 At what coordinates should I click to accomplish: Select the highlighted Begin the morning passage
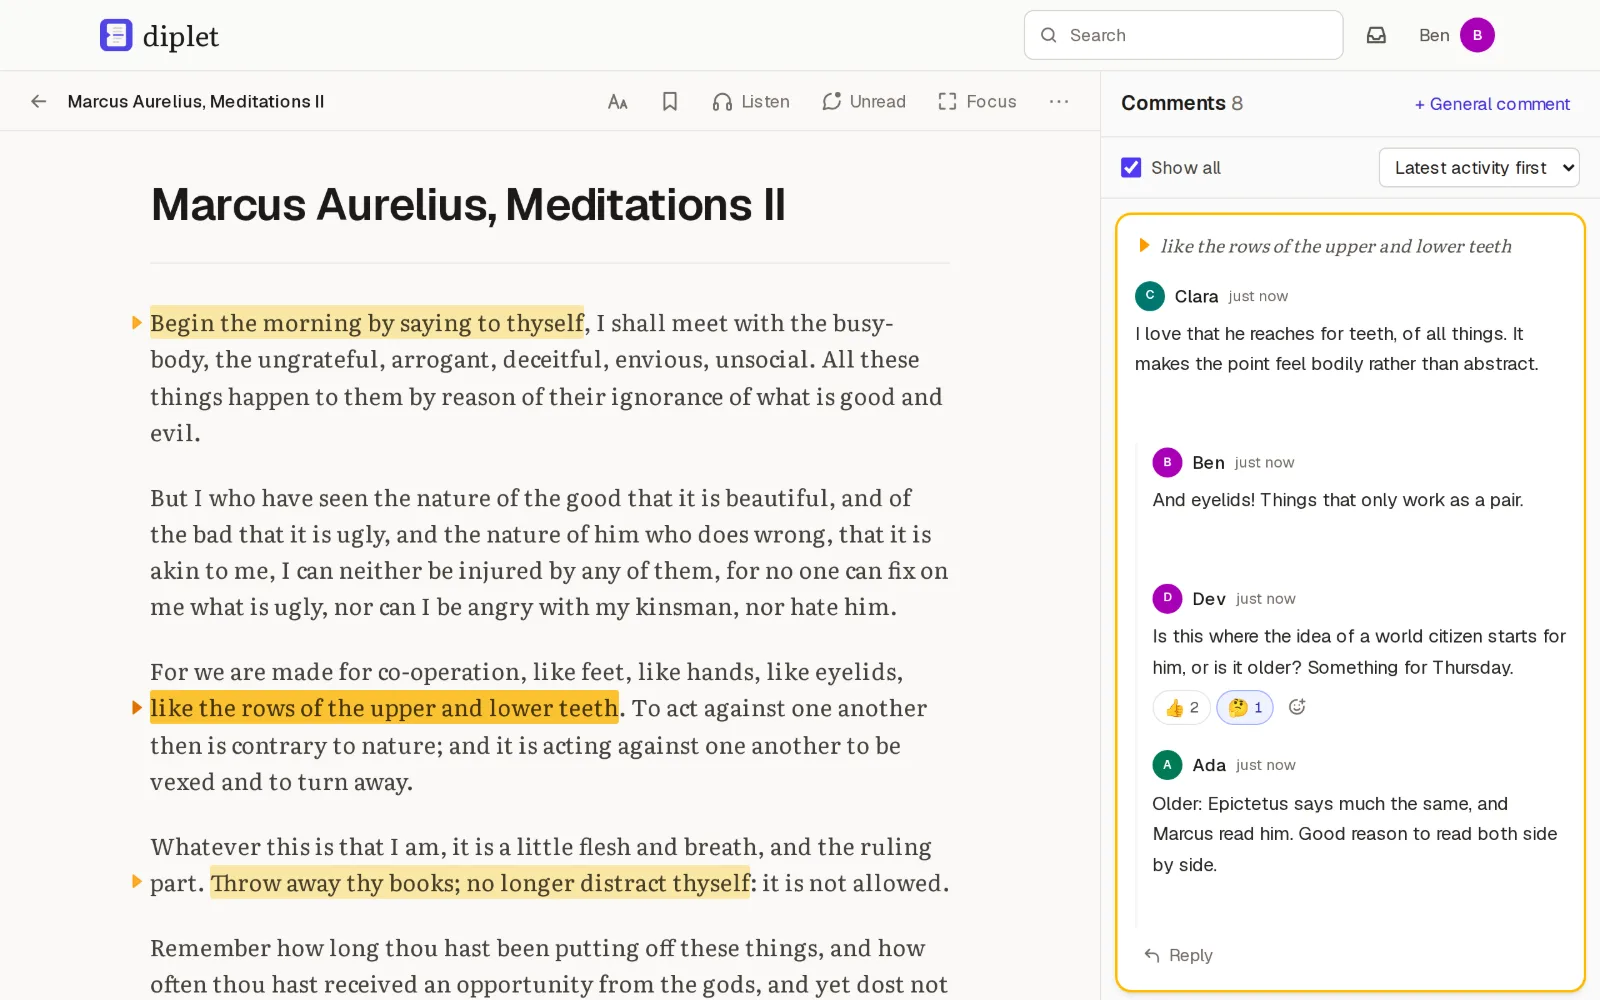[x=367, y=323]
